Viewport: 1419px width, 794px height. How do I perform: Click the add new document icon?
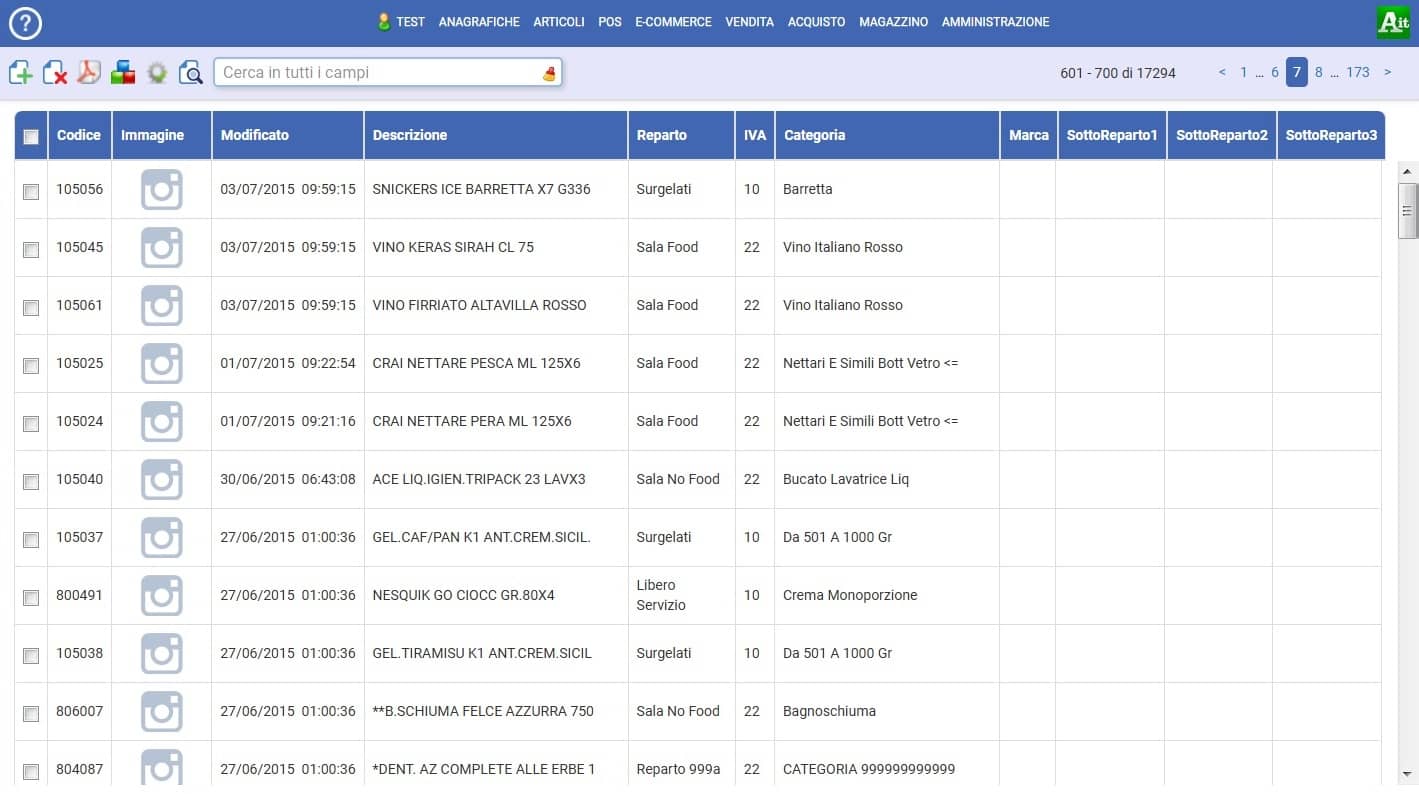(x=21, y=72)
